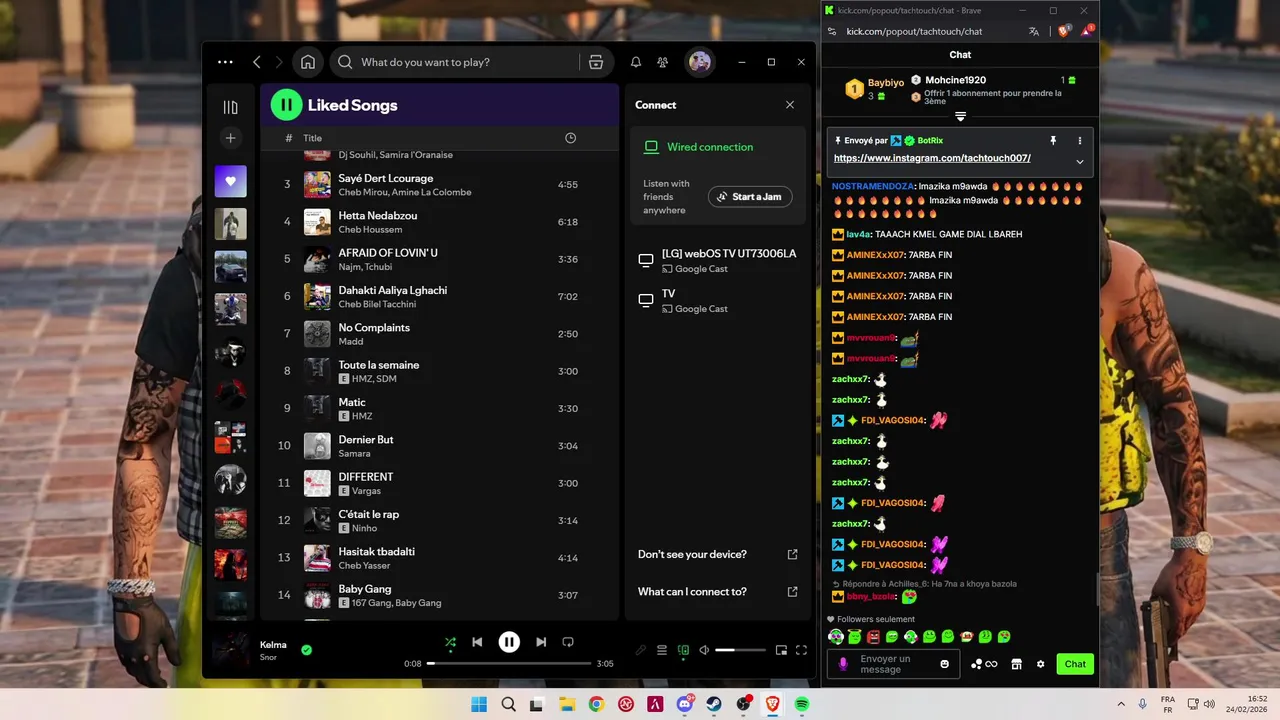Open Brave site settings icon in address bar

pos(832,31)
